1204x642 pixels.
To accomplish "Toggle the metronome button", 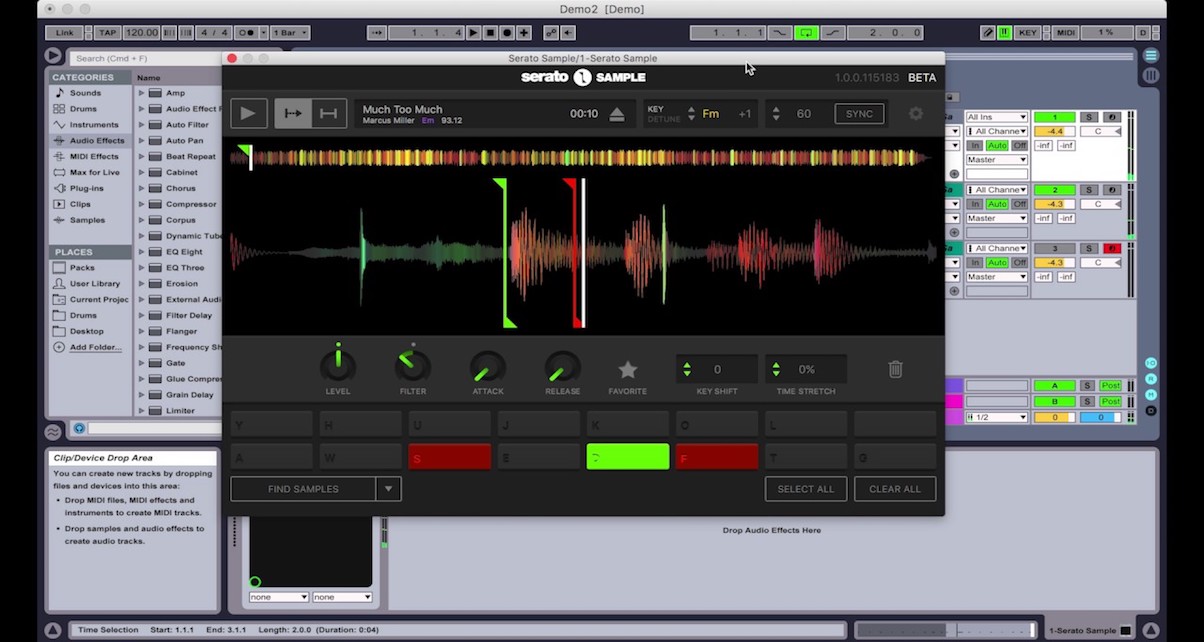I will pyautogui.click(x=245, y=33).
